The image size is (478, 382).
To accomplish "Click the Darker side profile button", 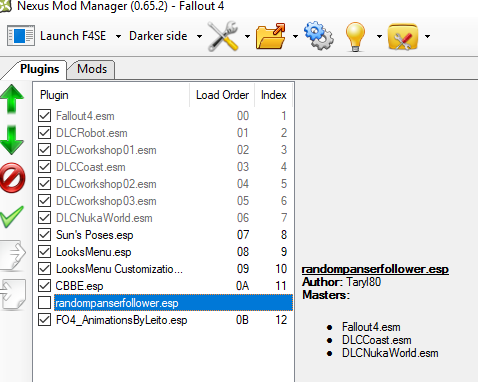I will (x=158, y=36).
